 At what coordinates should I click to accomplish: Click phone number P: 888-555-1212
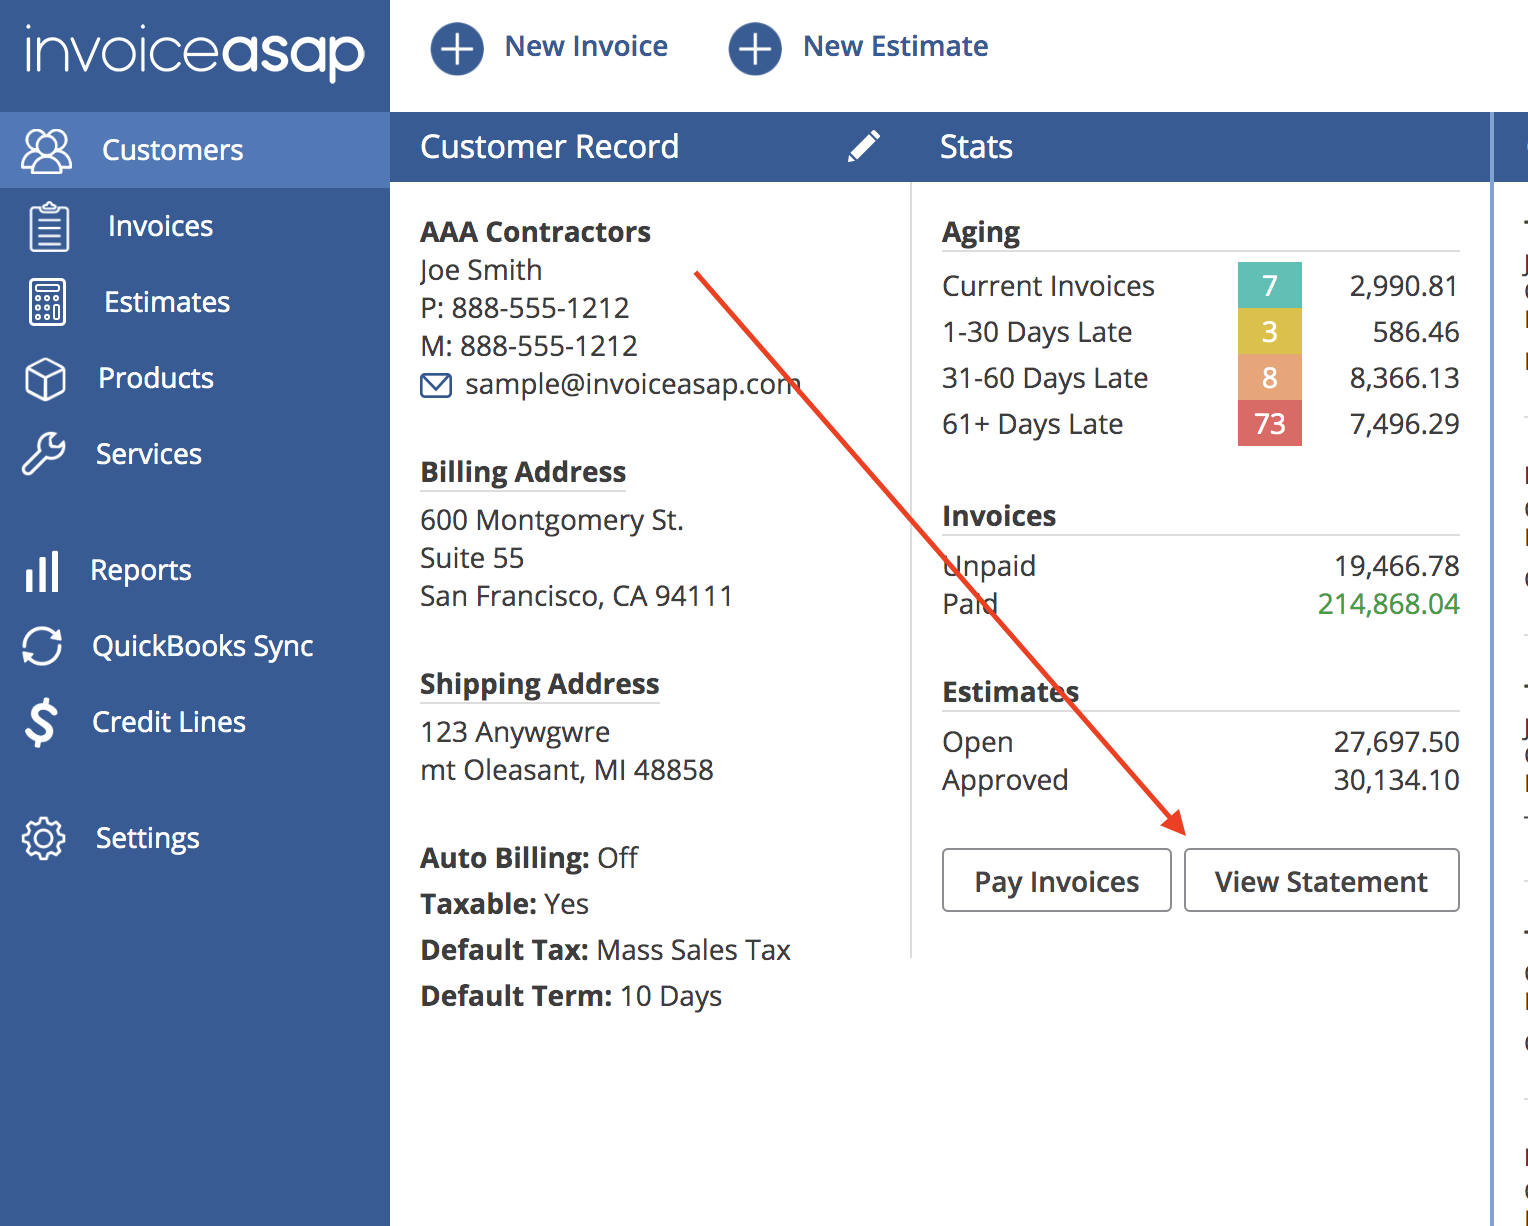(525, 308)
